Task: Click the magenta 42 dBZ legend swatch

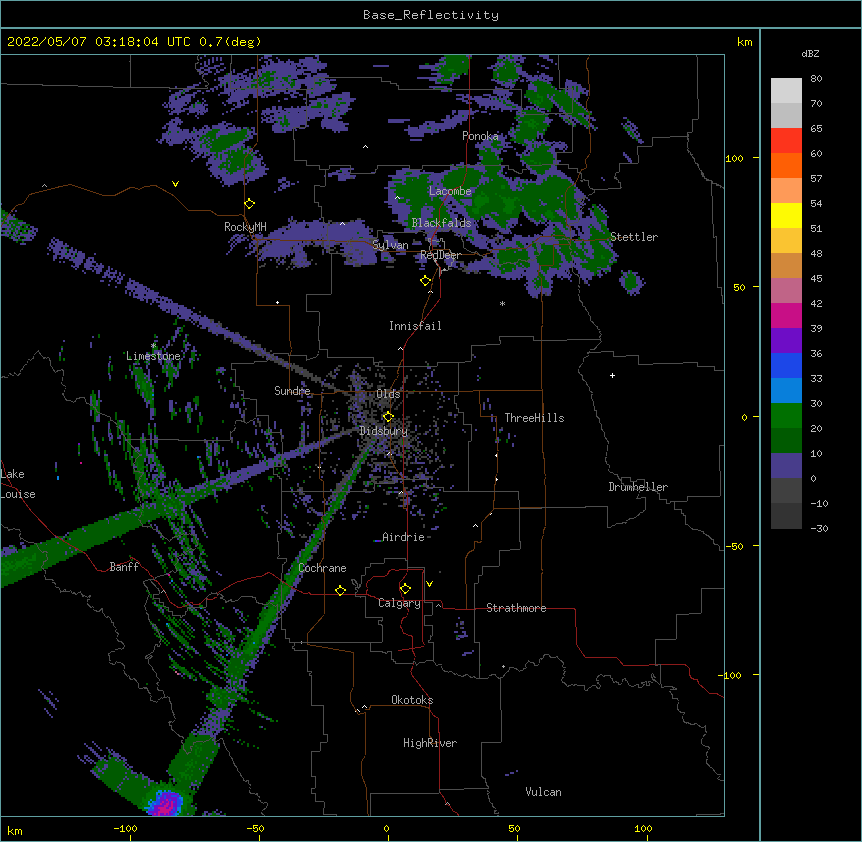Action: [786, 315]
